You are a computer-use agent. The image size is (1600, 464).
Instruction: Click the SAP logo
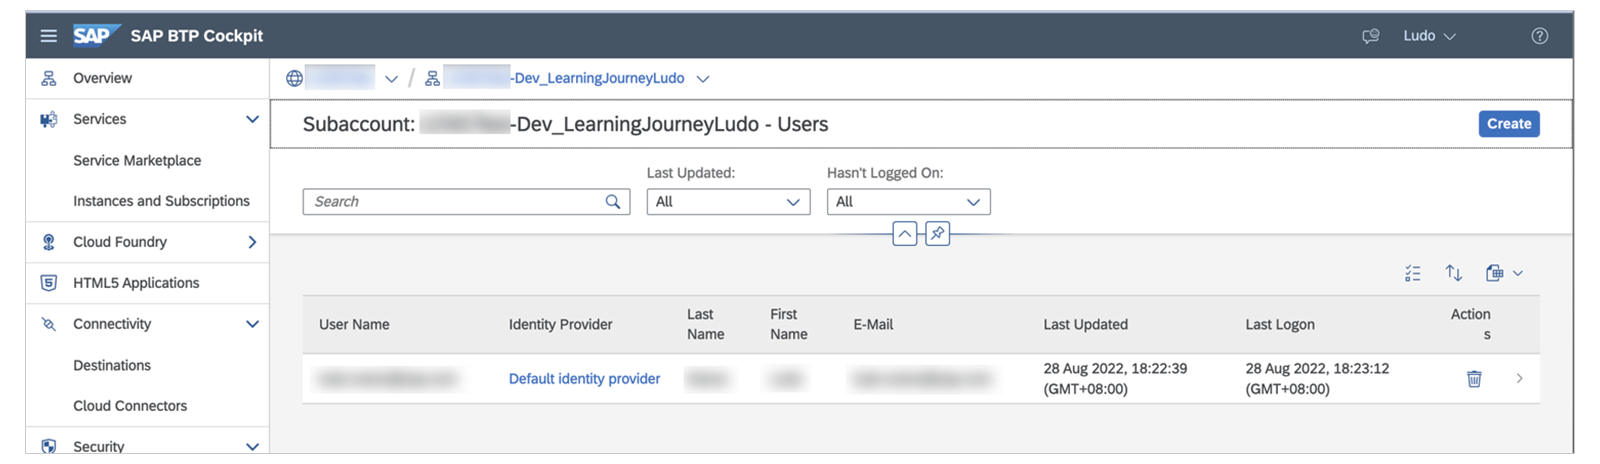pos(96,36)
